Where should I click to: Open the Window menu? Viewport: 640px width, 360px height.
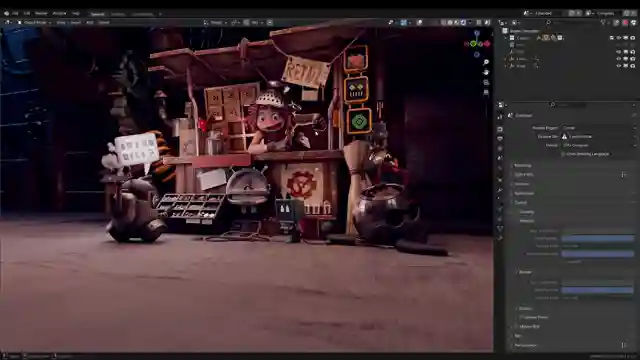pyautogui.click(x=59, y=13)
